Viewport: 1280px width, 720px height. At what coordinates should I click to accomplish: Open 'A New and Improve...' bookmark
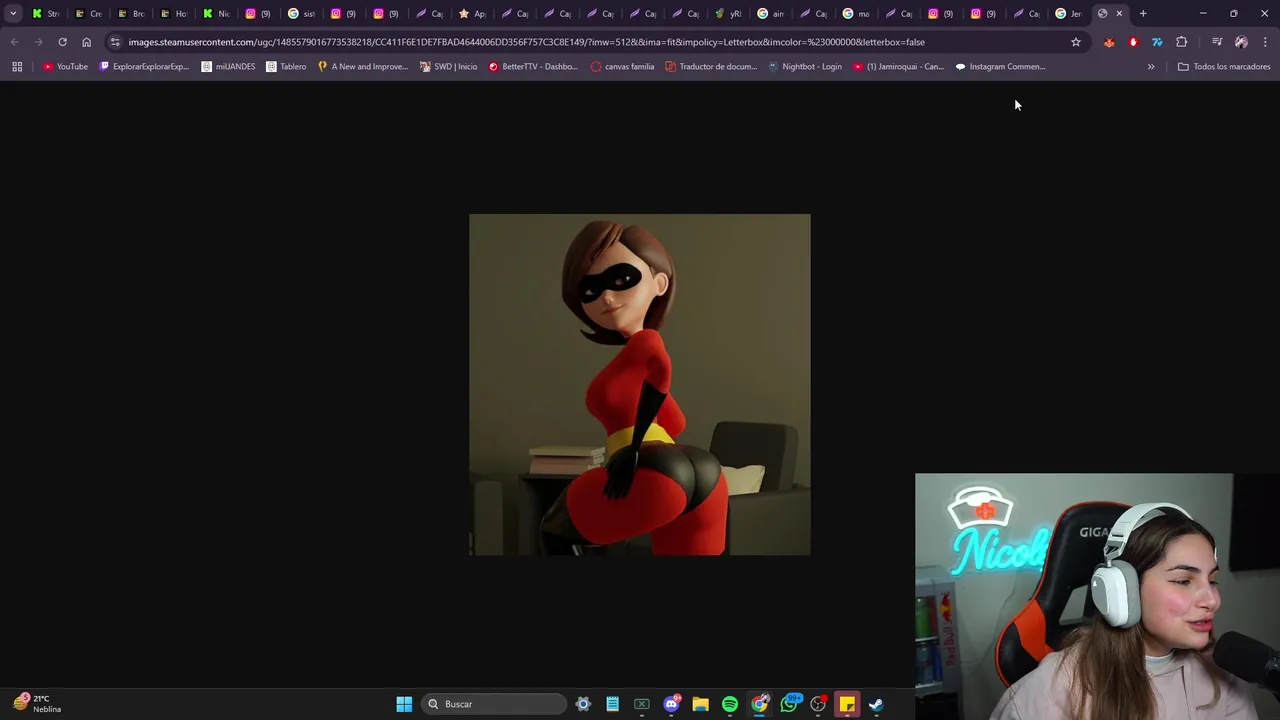(362, 67)
